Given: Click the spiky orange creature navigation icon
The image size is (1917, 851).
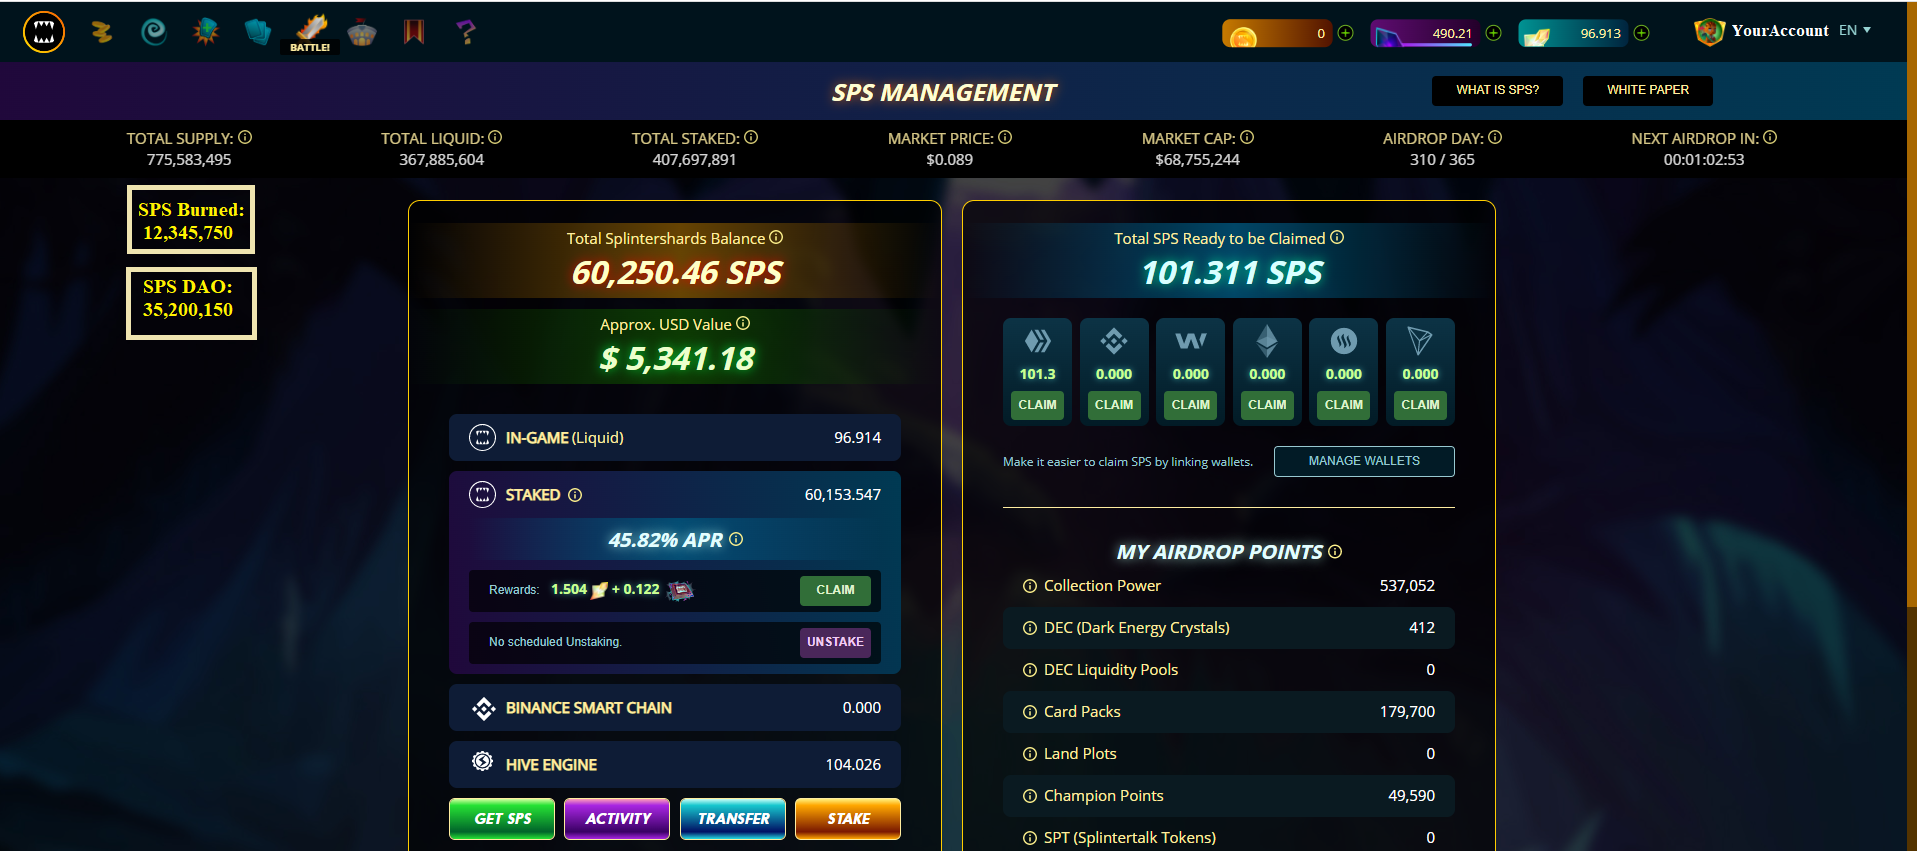Looking at the screenshot, I should point(206,32).
